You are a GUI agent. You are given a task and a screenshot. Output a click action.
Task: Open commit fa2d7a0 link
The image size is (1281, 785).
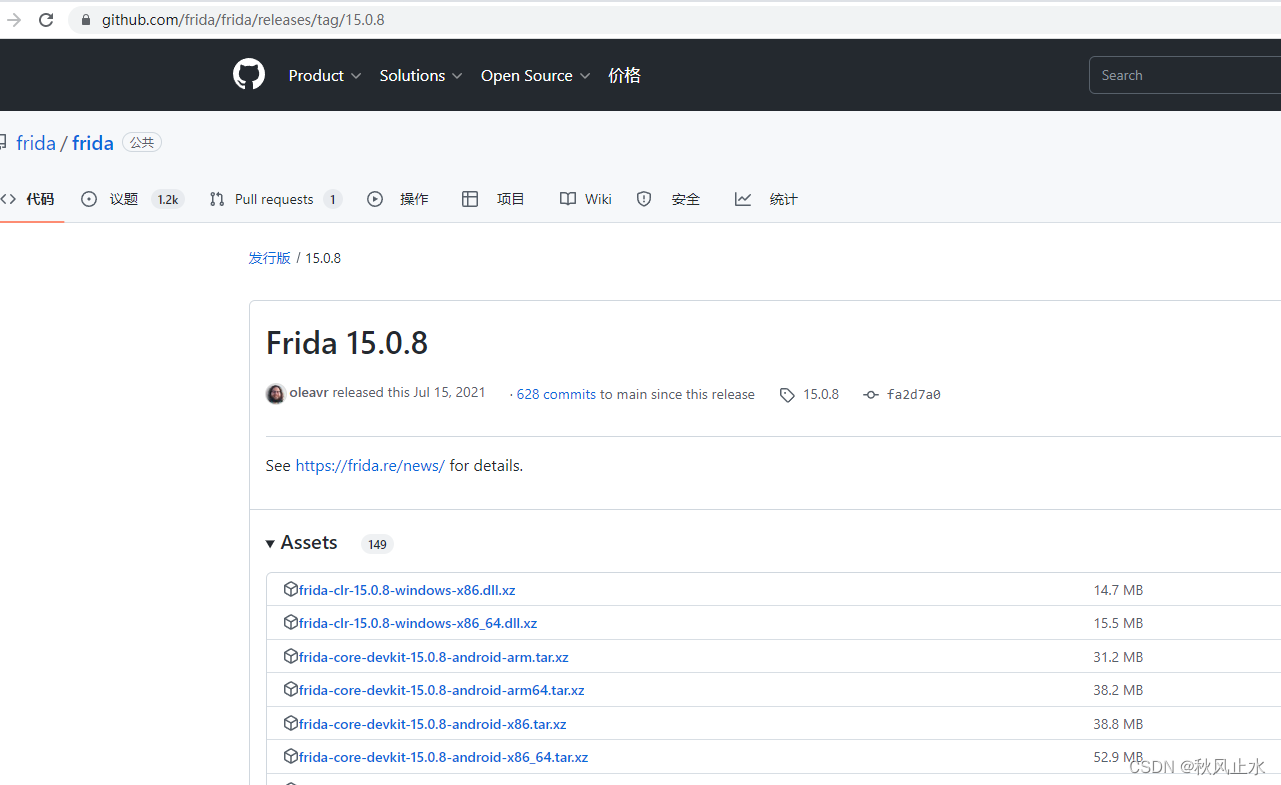click(x=914, y=395)
